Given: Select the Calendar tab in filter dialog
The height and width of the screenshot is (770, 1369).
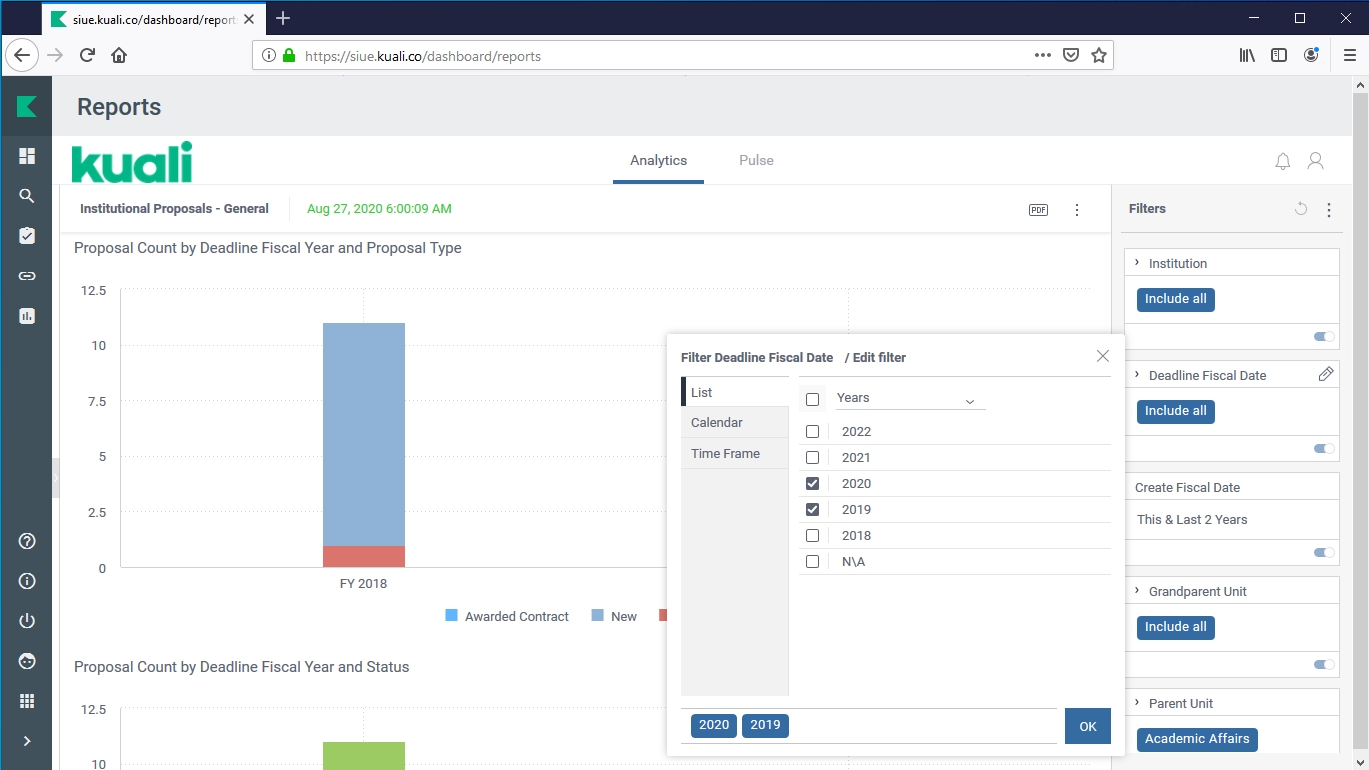Looking at the screenshot, I should pyautogui.click(x=717, y=423).
